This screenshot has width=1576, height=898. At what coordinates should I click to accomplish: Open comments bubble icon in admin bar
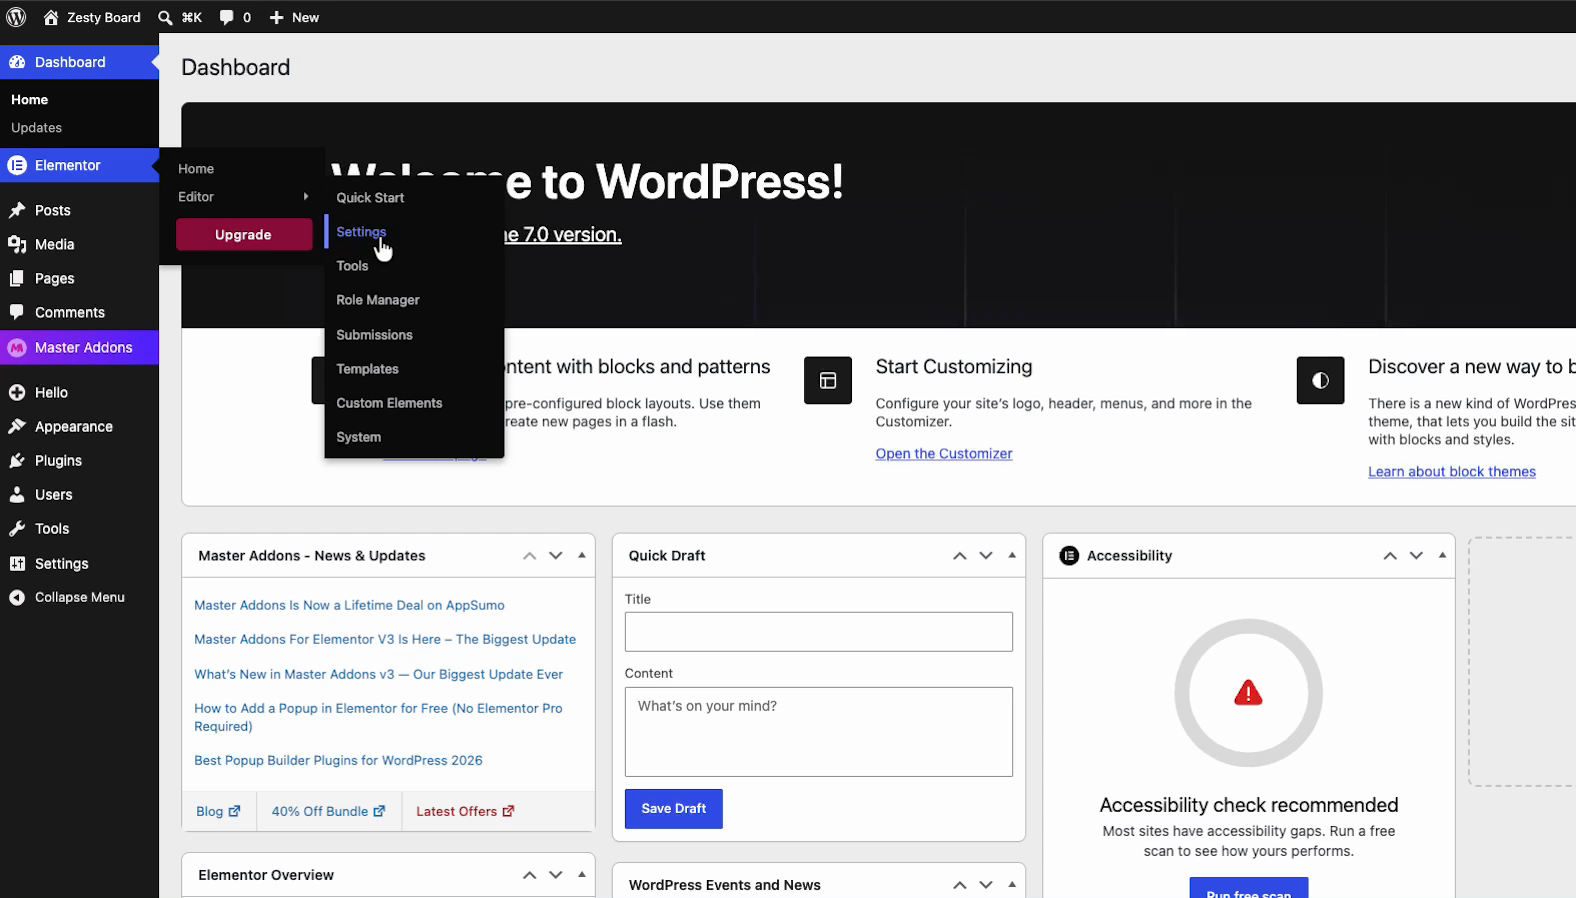227,17
